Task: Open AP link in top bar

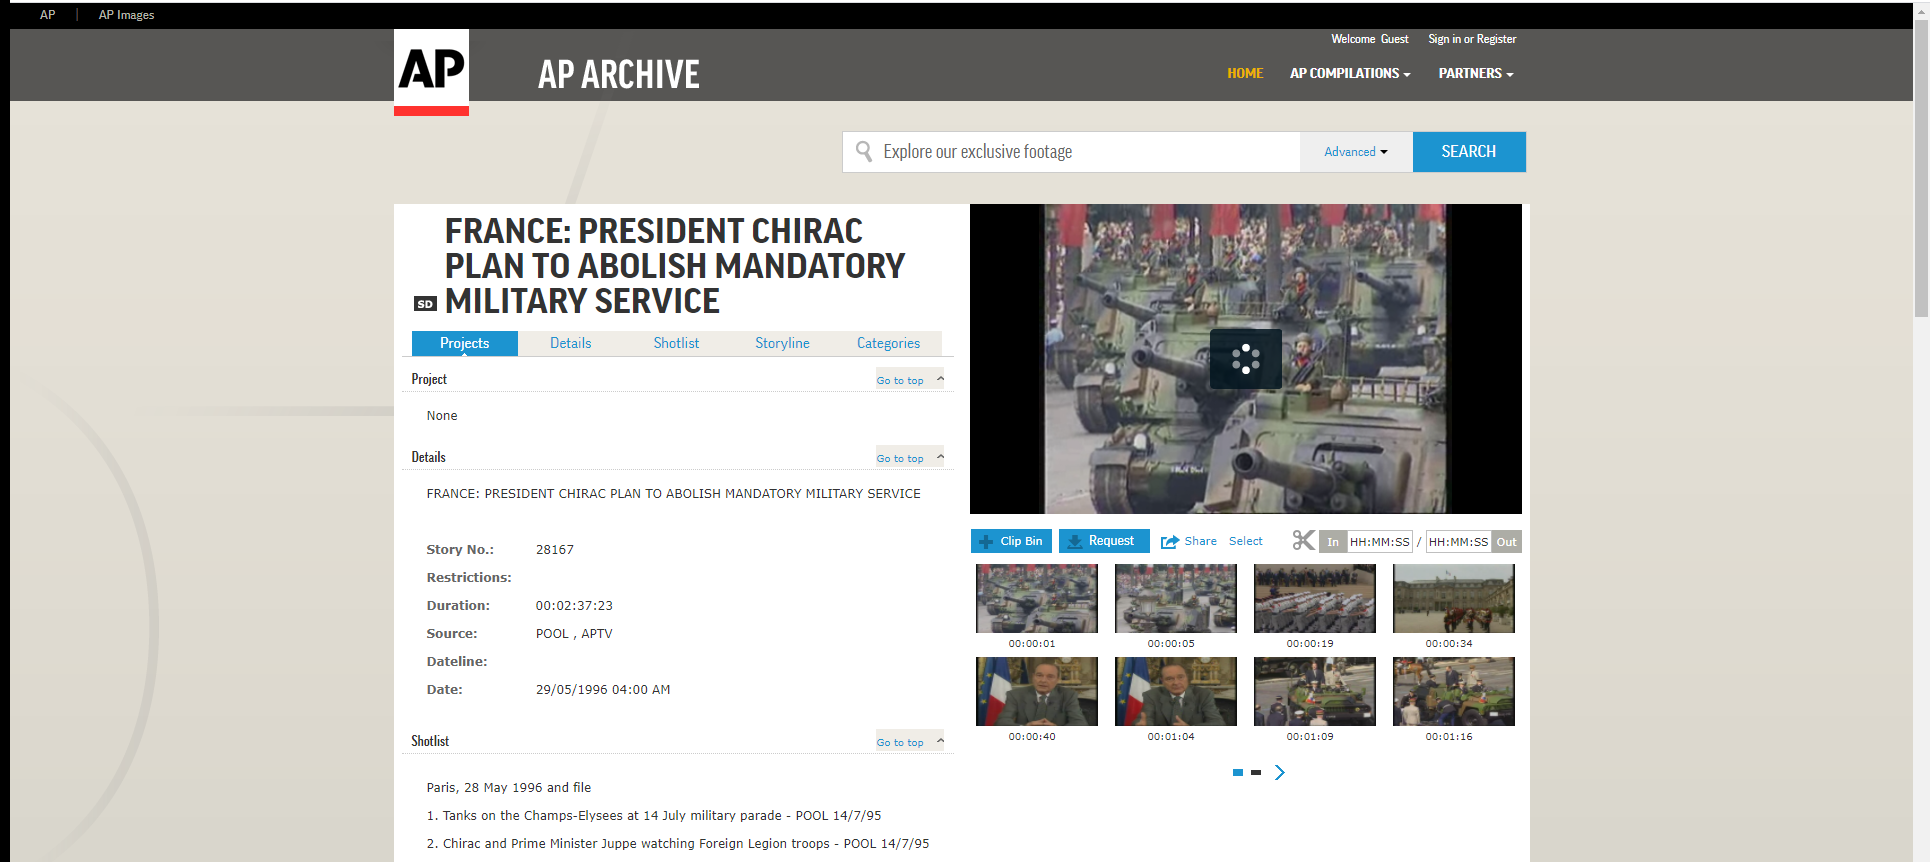Action: click(47, 15)
